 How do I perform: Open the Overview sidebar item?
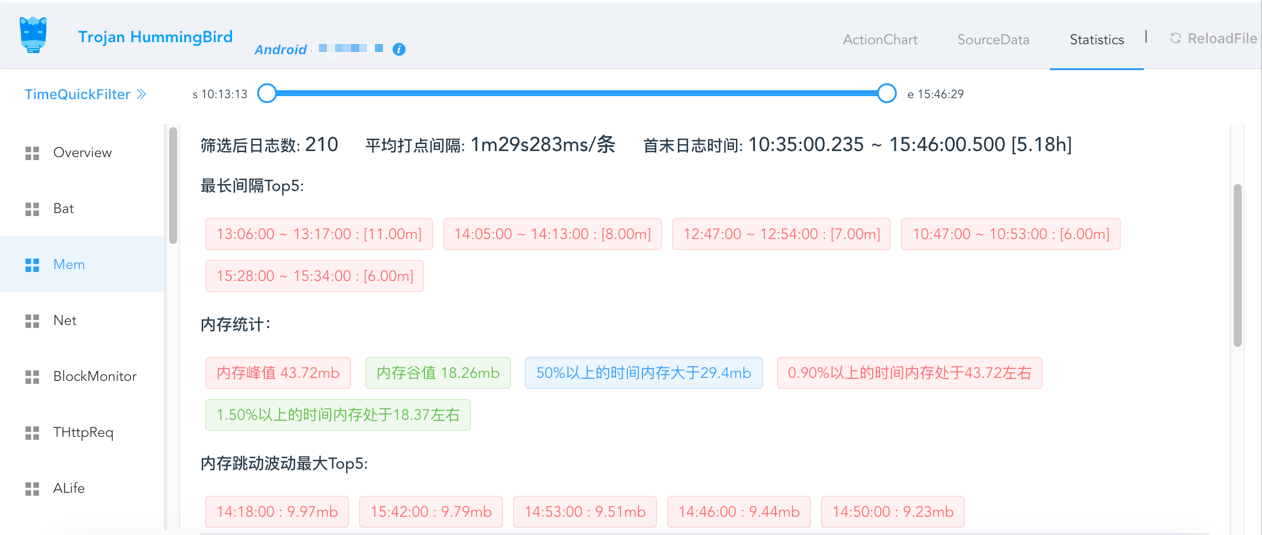(82, 153)
